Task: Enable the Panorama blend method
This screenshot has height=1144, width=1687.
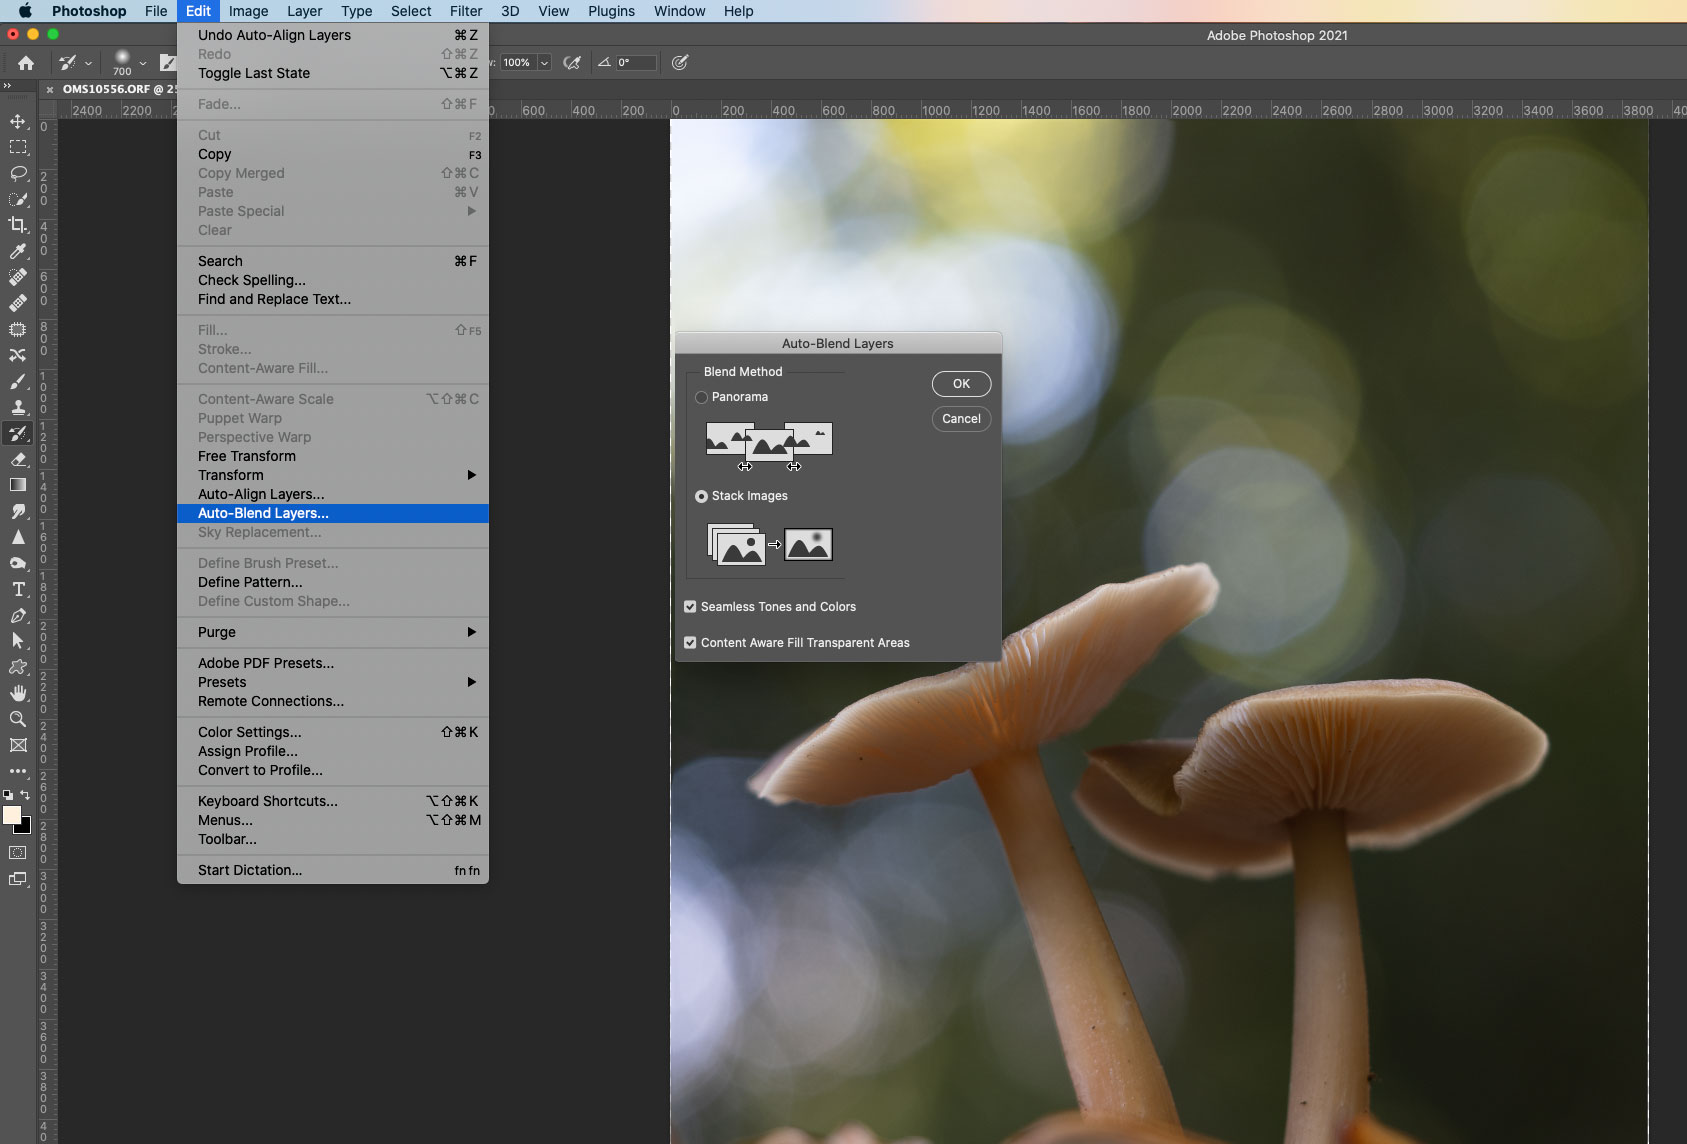Action: click(702, 397)
